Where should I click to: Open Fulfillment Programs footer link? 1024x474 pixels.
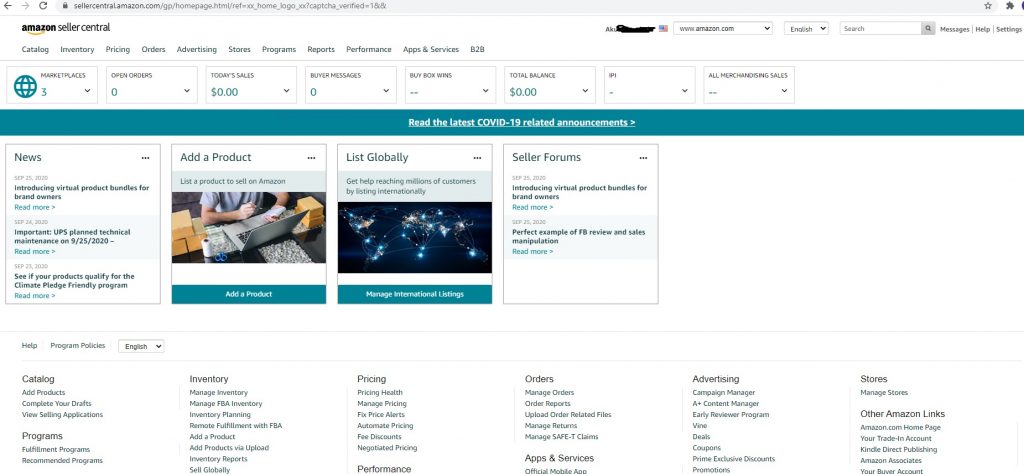(x=56, y=450)
